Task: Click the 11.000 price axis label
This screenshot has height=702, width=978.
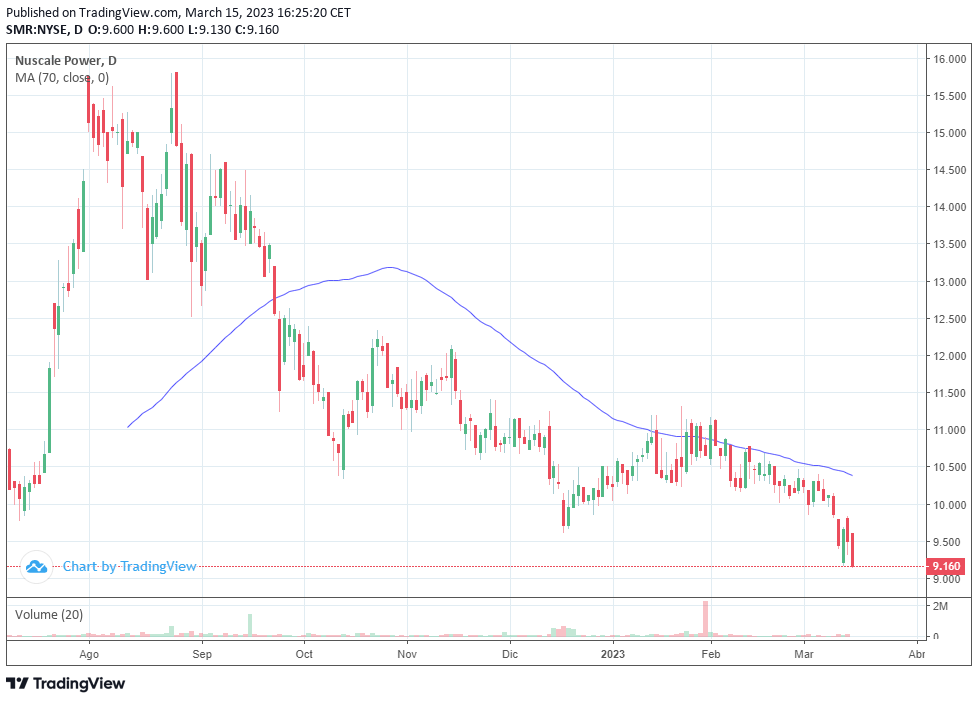Action: tap(949, 430)
